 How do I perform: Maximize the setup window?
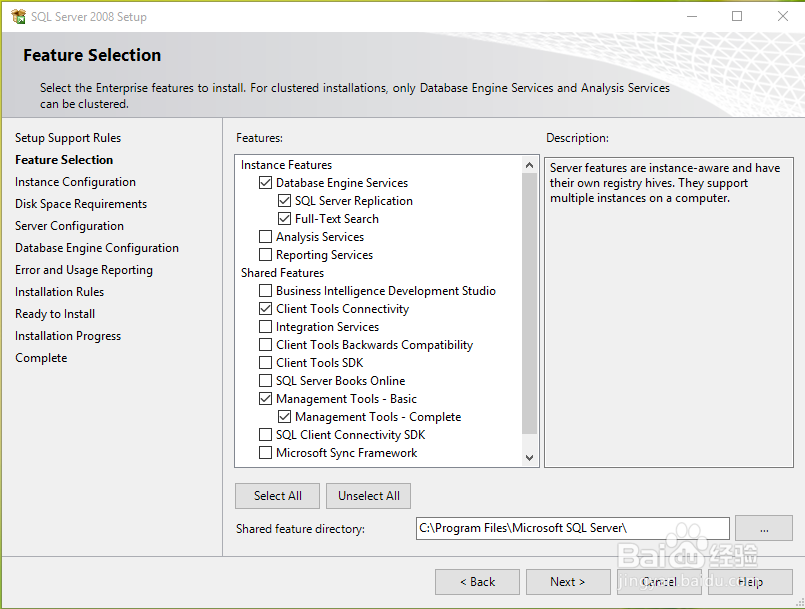(x=737, y=16)
